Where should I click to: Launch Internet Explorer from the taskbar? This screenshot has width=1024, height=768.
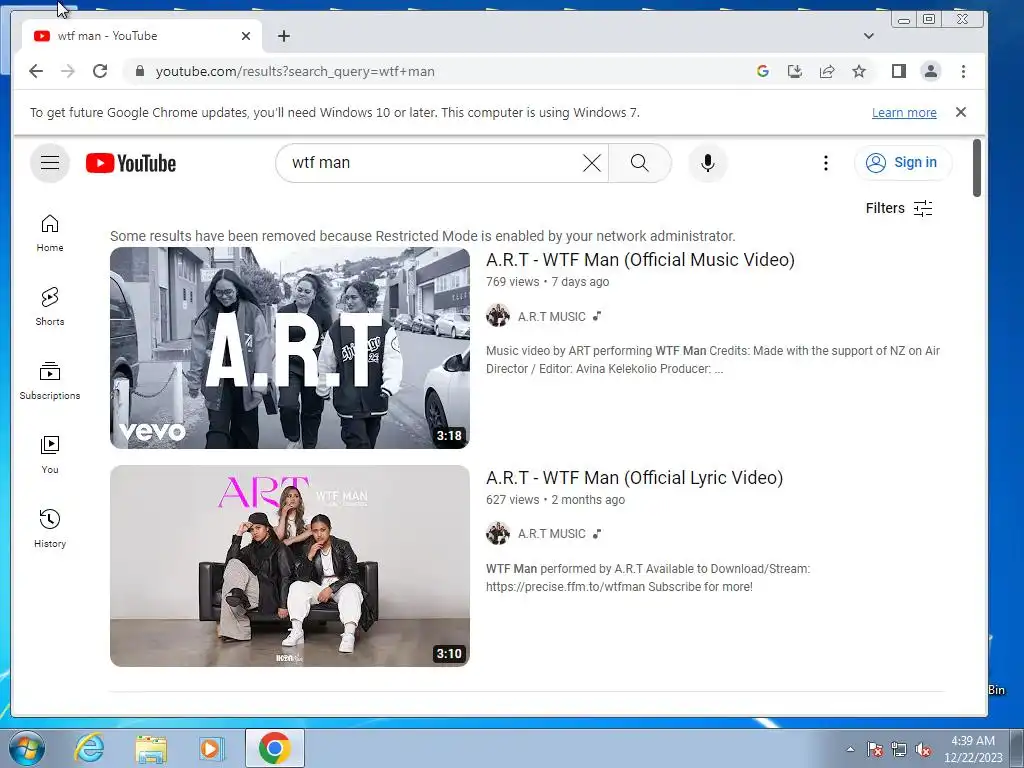[x=89, y=748]
